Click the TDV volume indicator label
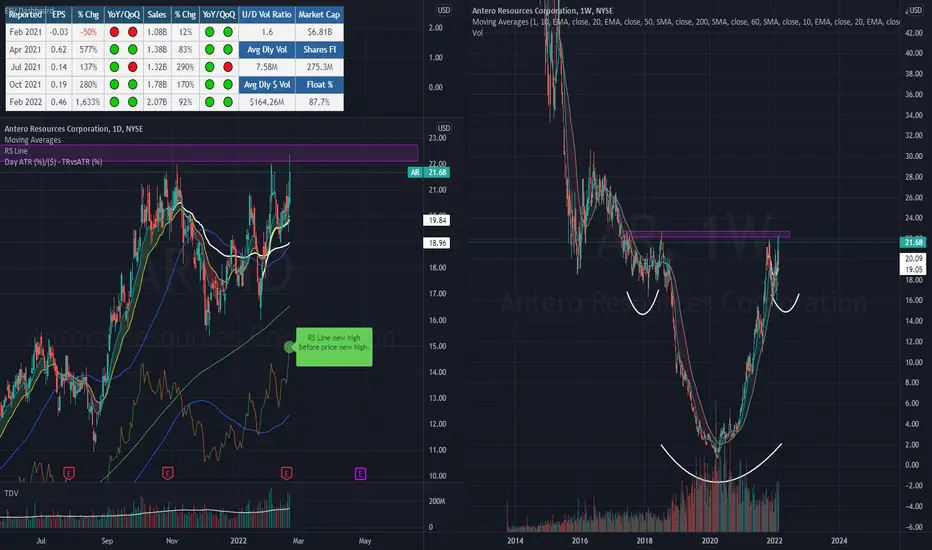The width and height of the screenshot is (932, 550). 11,493
